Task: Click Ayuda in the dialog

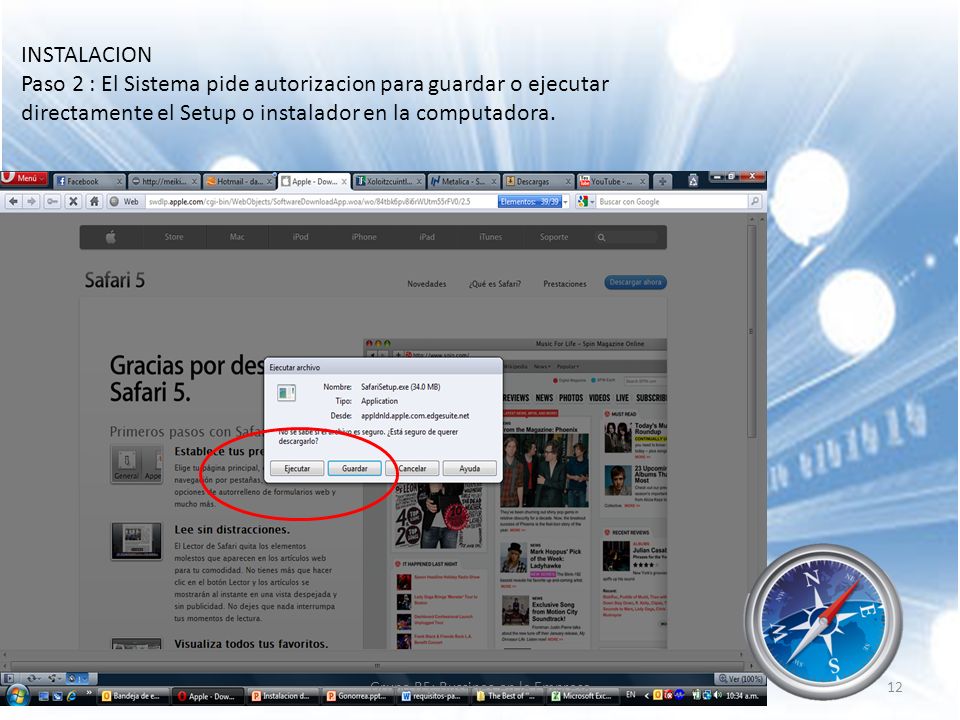Action: [x=470, y=468]
